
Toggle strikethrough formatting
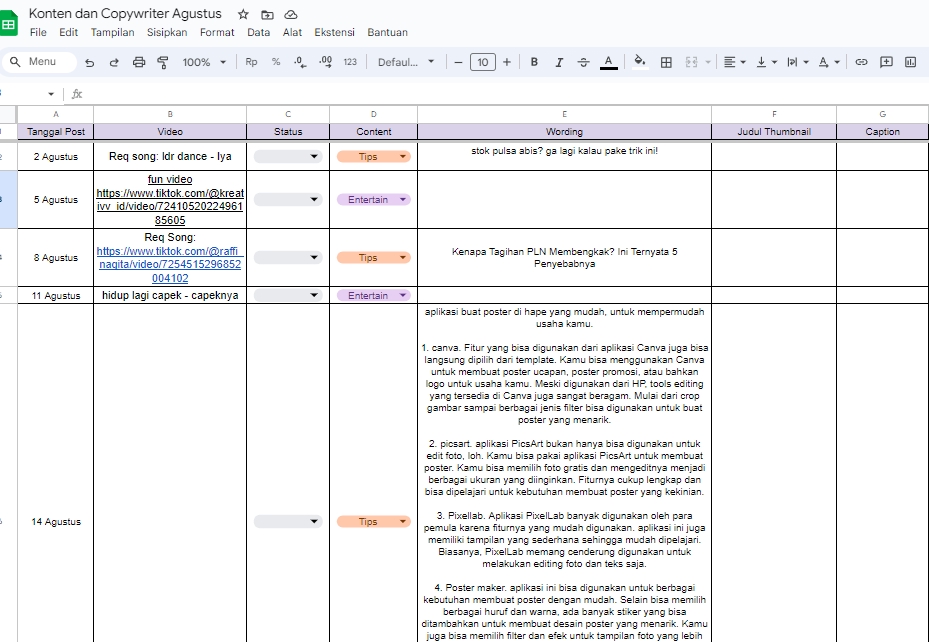pos(583,62)
